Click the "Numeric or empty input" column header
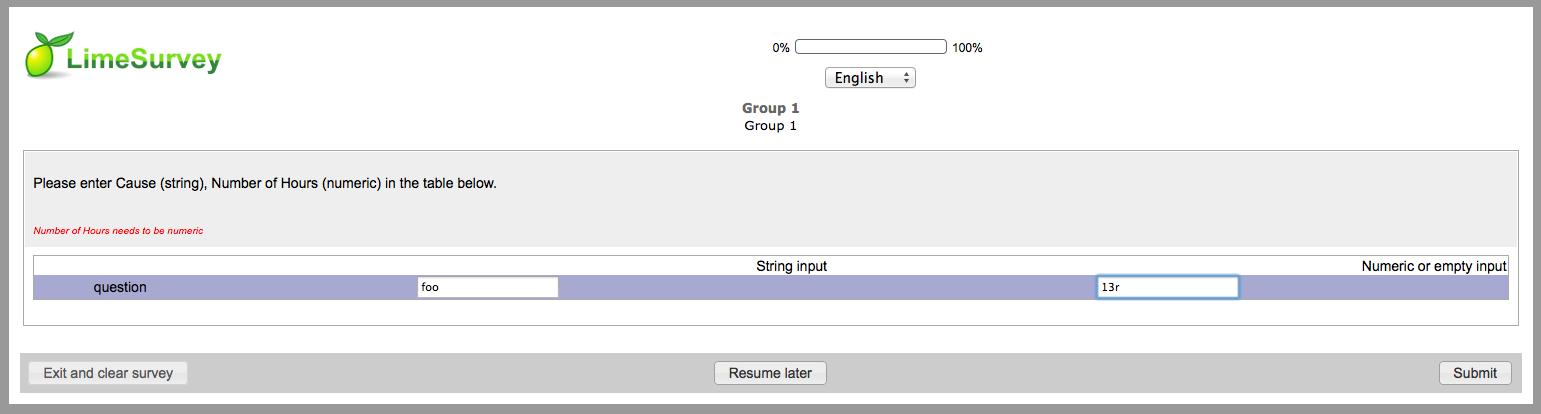 tap(1433, 266)
